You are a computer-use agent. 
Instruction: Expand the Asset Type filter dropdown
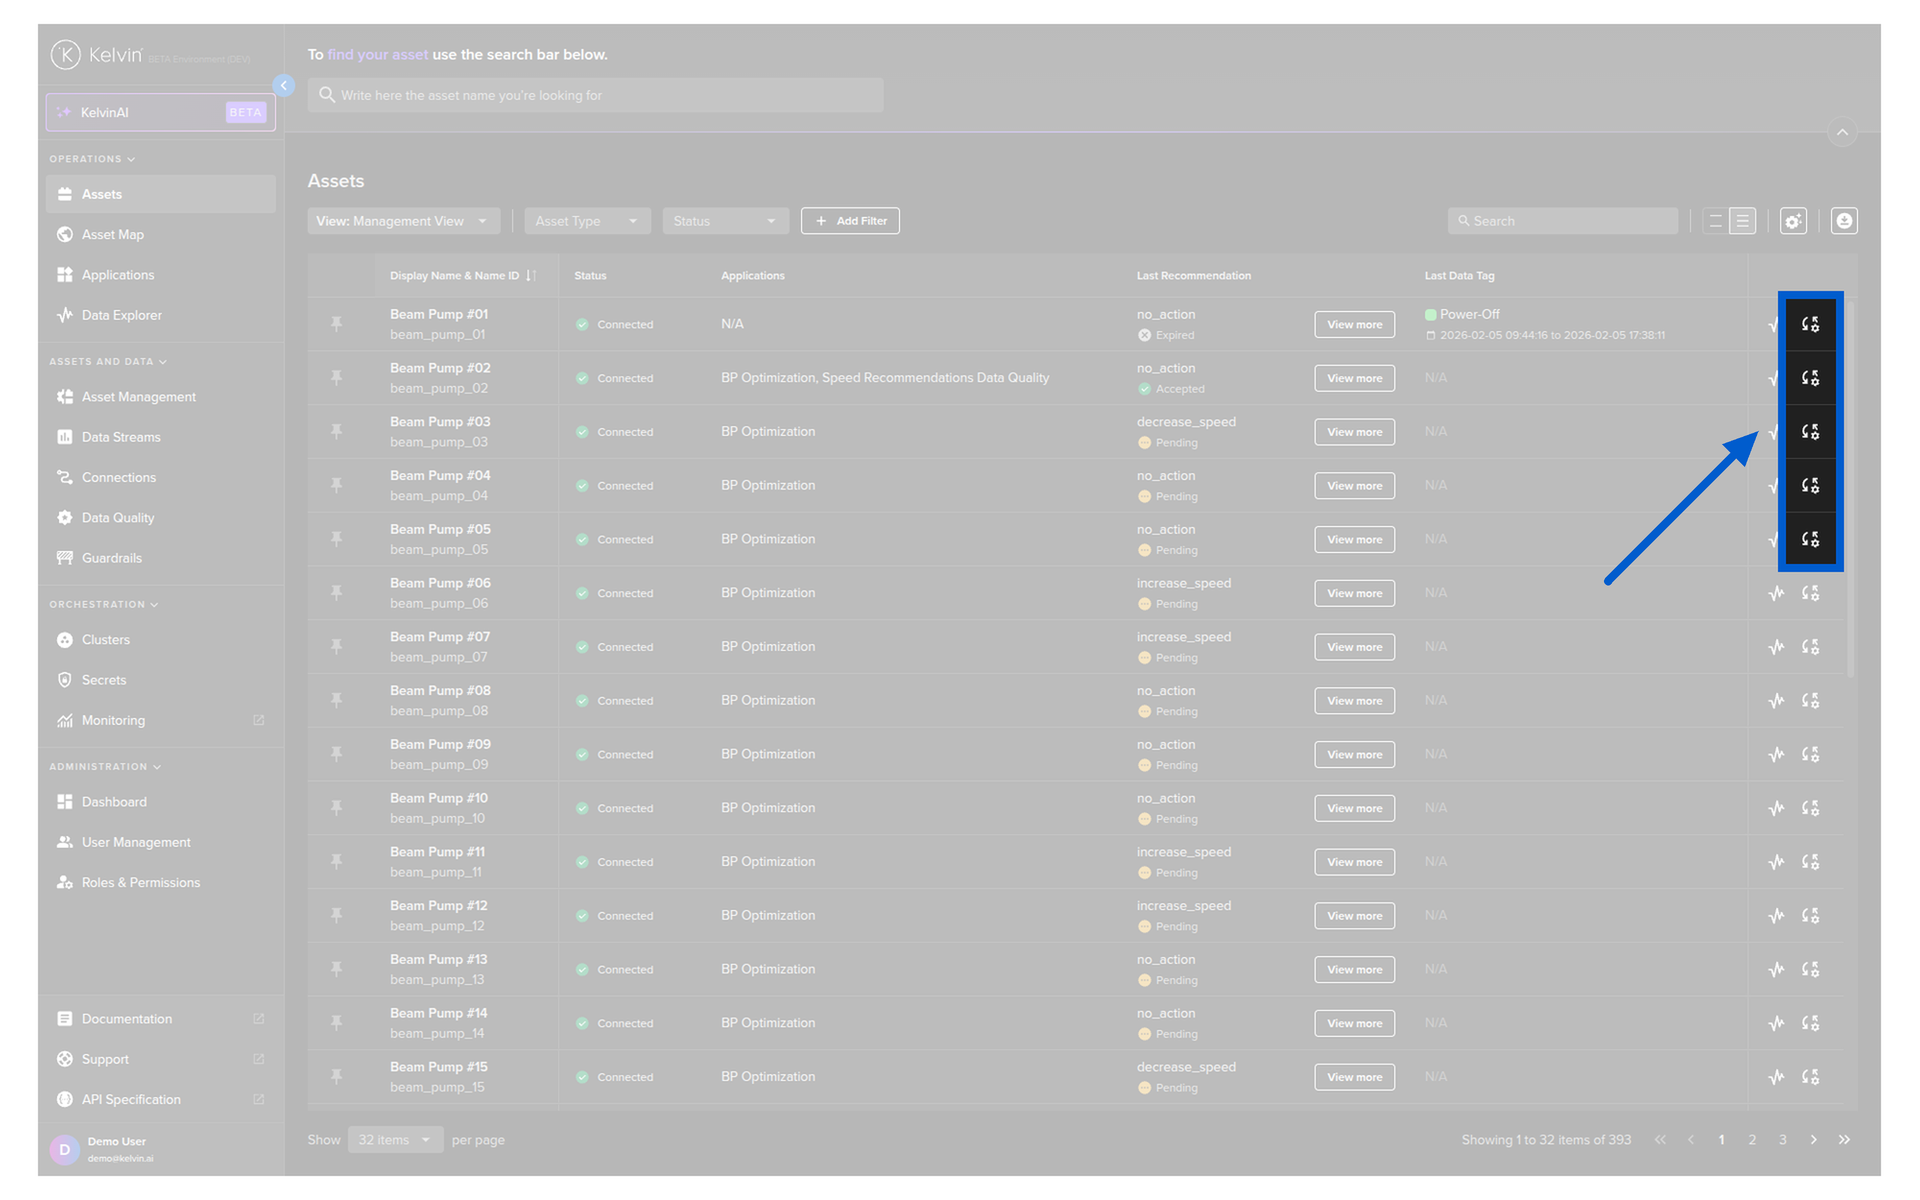click(587, 221)
